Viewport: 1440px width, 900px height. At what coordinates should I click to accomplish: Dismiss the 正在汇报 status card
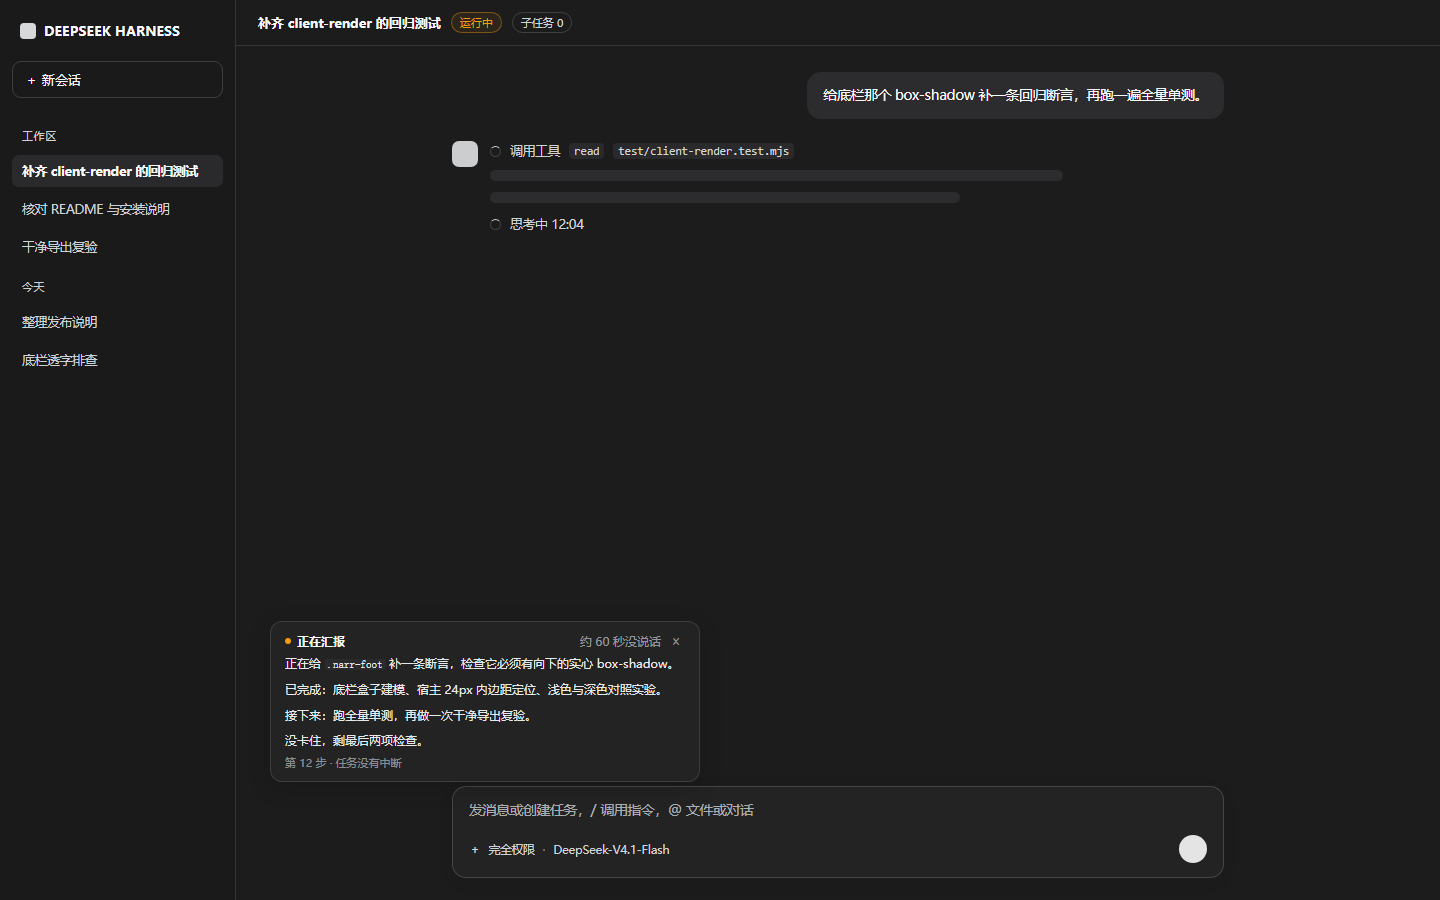click(676, 641)
